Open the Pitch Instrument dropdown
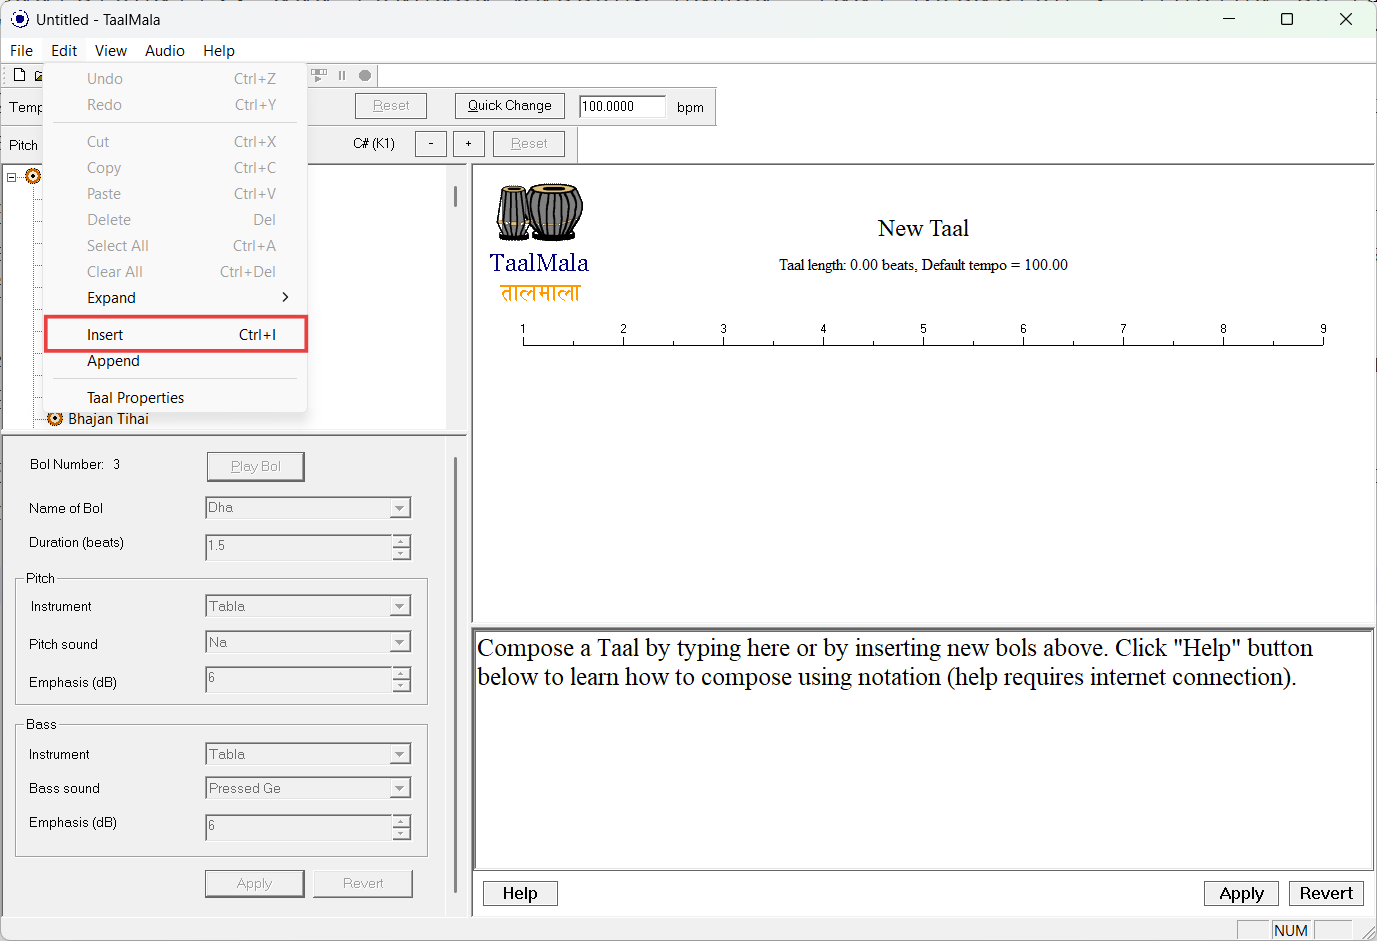Viewport: 1377px width, 941px height. point(400,606)
